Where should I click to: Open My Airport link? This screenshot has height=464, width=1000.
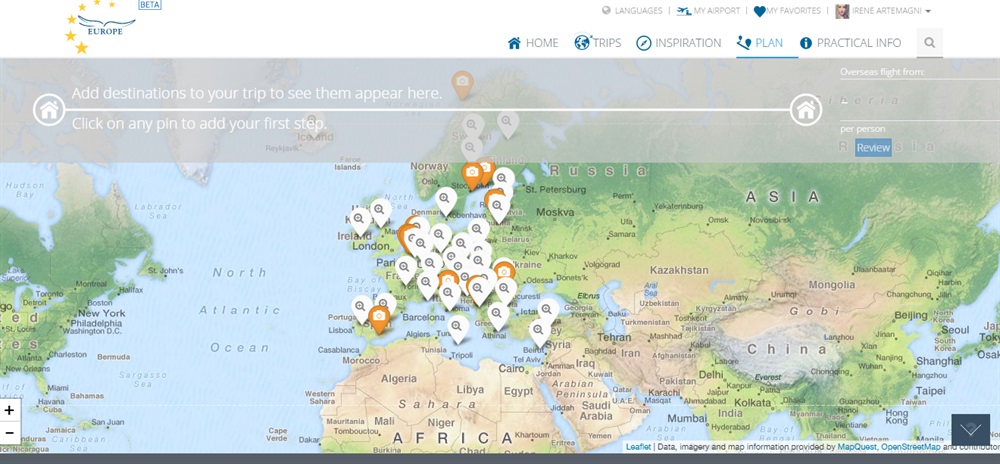pos(708,11)
